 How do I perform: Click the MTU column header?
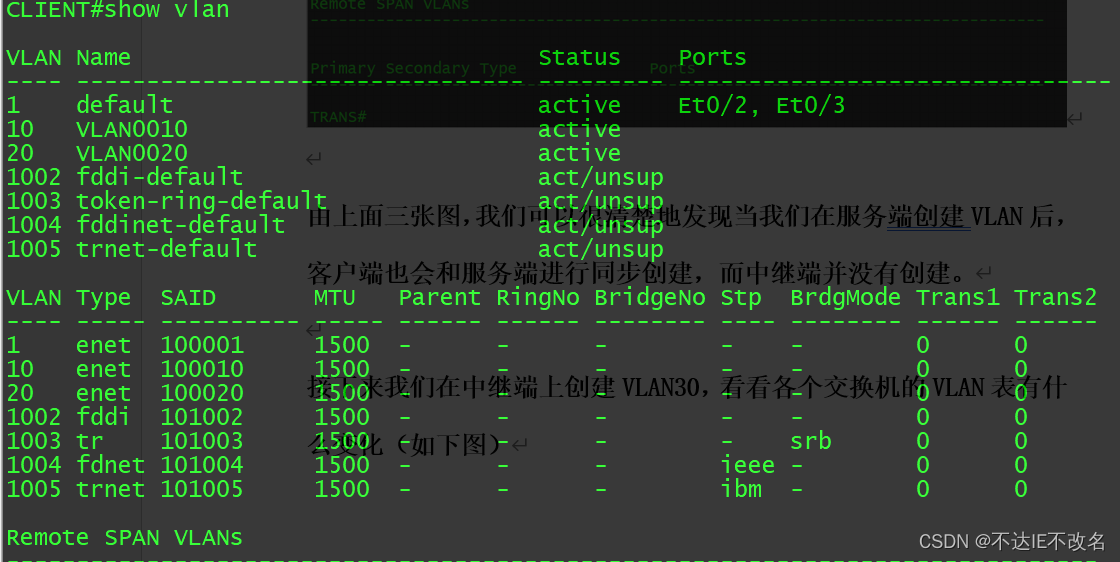click(334, 297)
